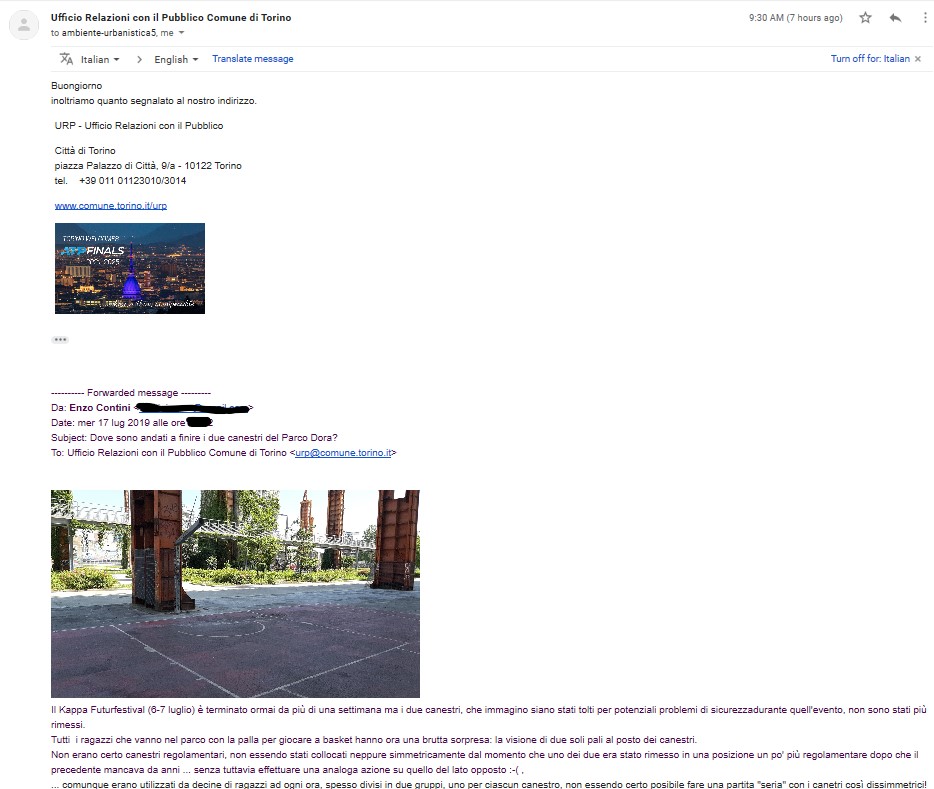Click the translate icon beside Italian

67,59
